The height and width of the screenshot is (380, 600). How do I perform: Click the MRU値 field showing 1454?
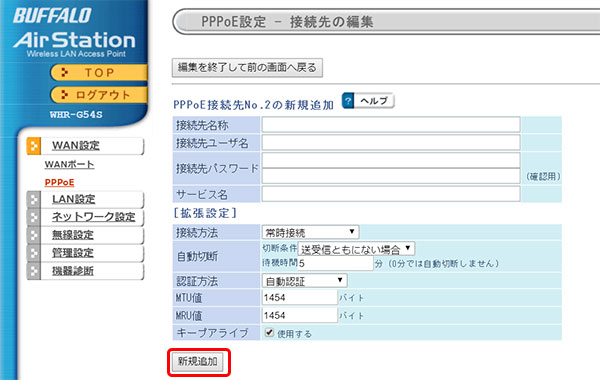click(x=300, y=315)
